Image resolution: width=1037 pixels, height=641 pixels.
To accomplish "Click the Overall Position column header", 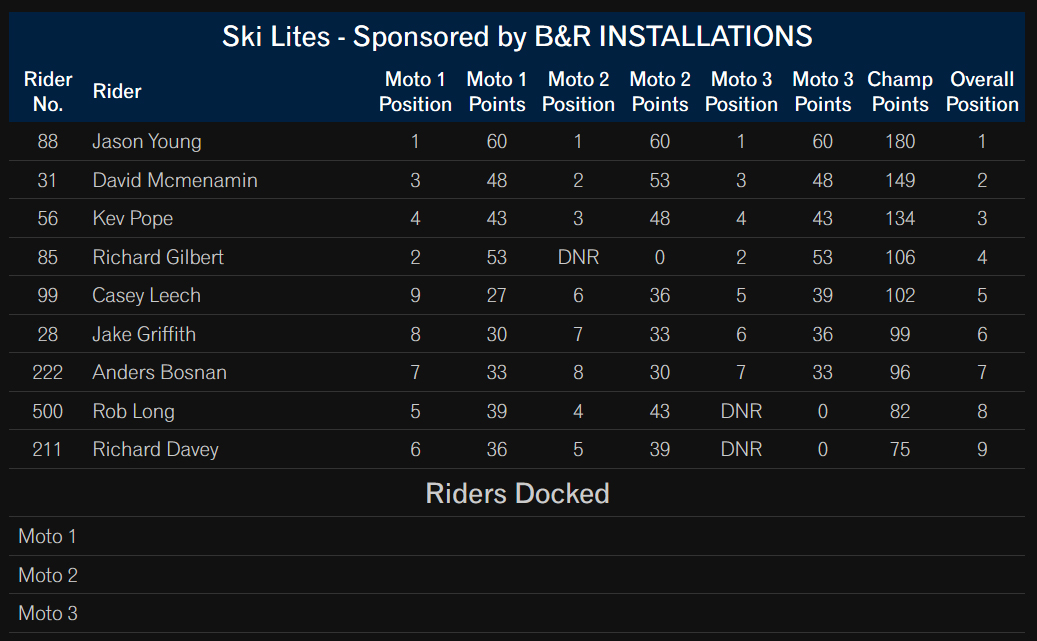I will tap(982, 91).
